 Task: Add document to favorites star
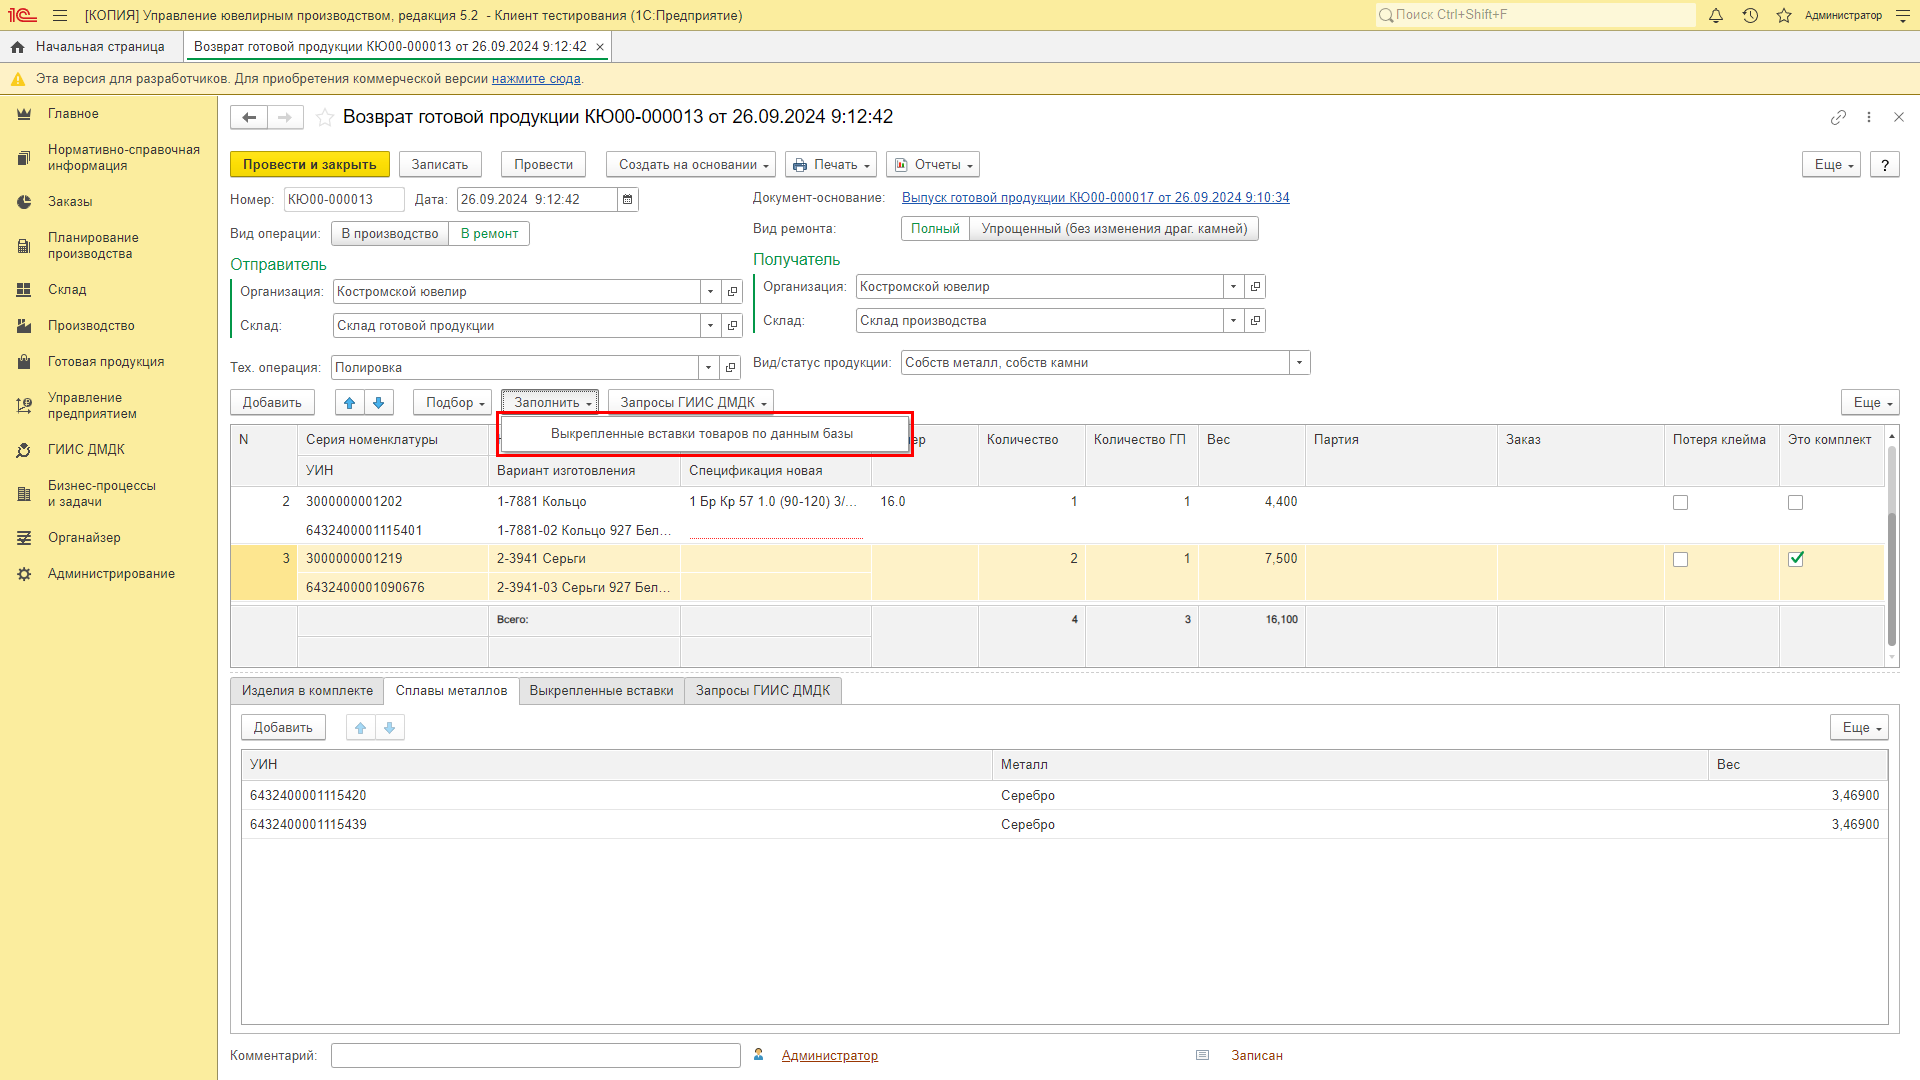point(325,118)
